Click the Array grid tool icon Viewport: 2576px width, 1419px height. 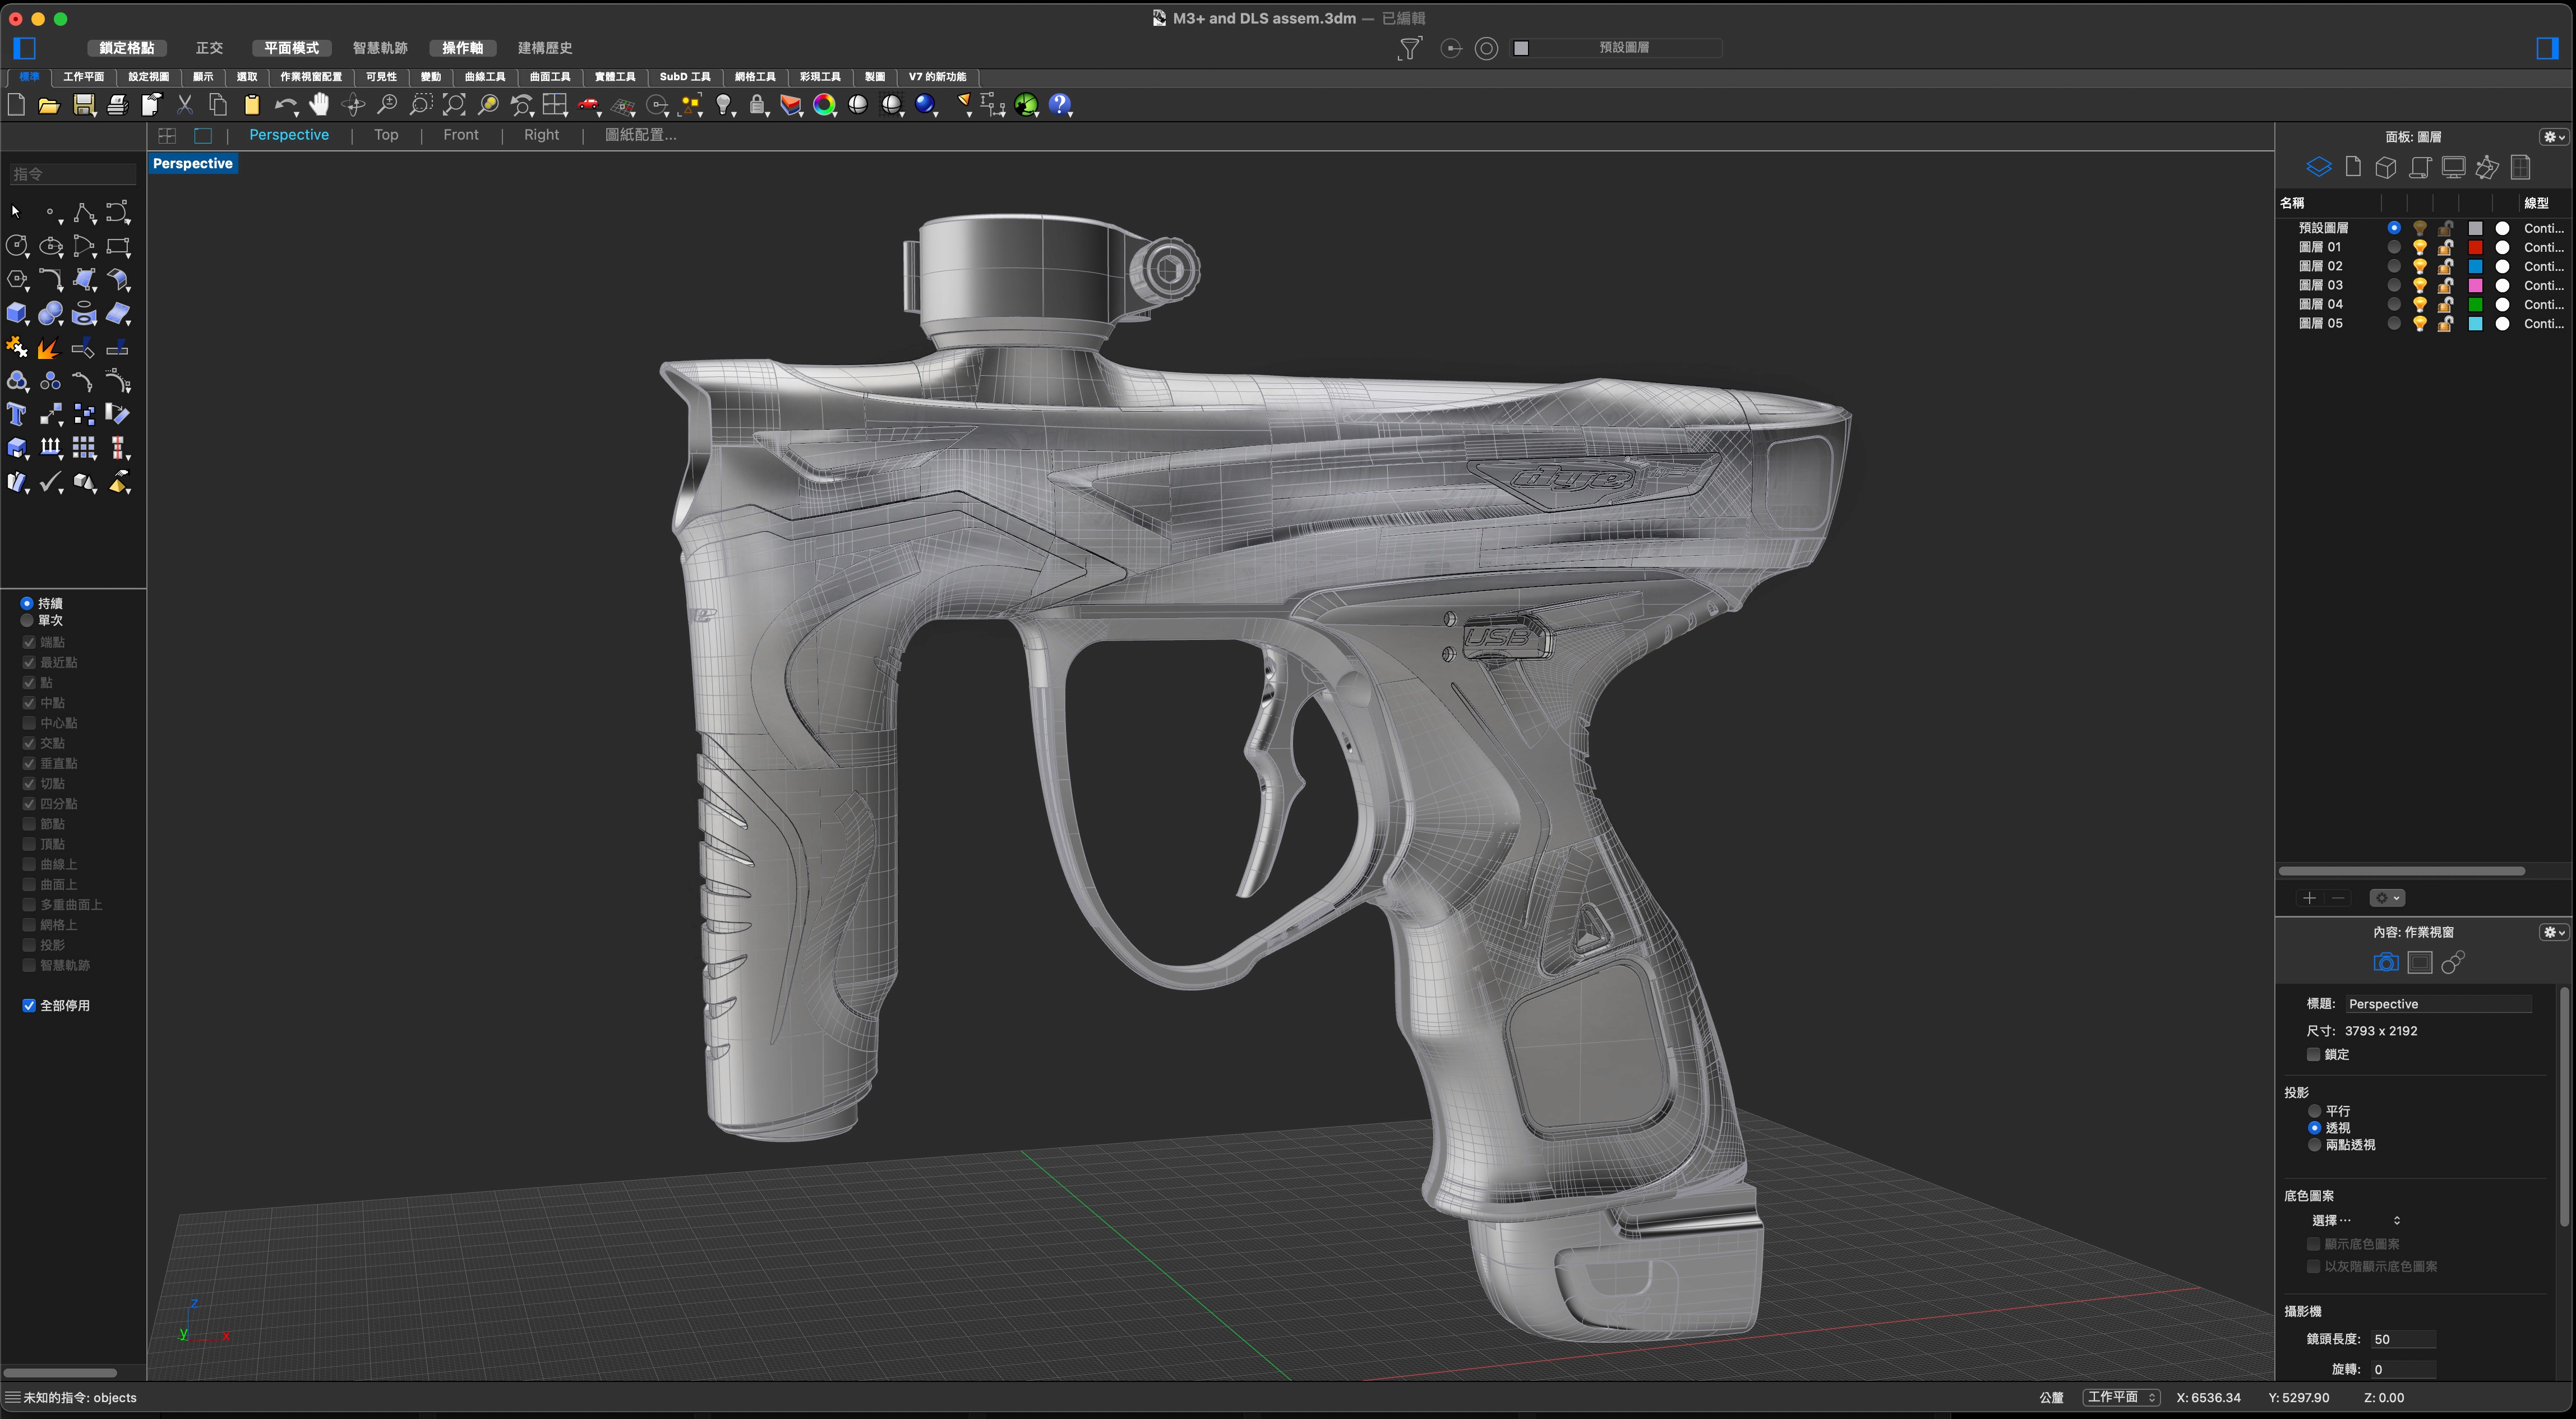click(x=84, y=448)
